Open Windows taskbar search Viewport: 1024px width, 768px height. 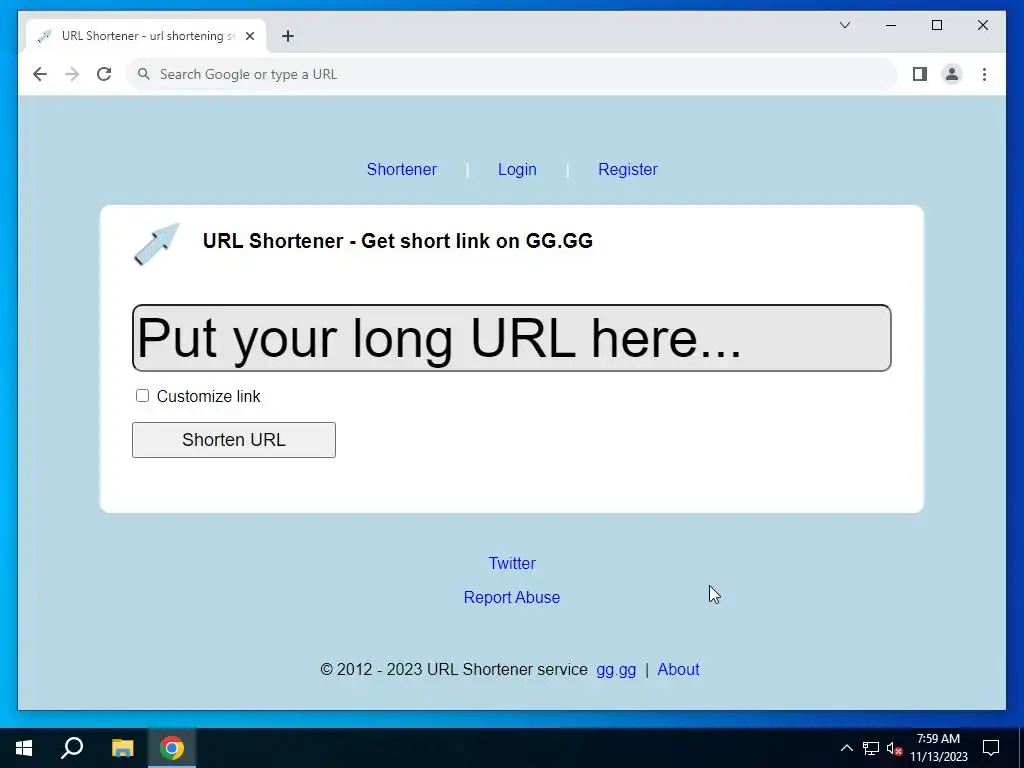[72, 748]
